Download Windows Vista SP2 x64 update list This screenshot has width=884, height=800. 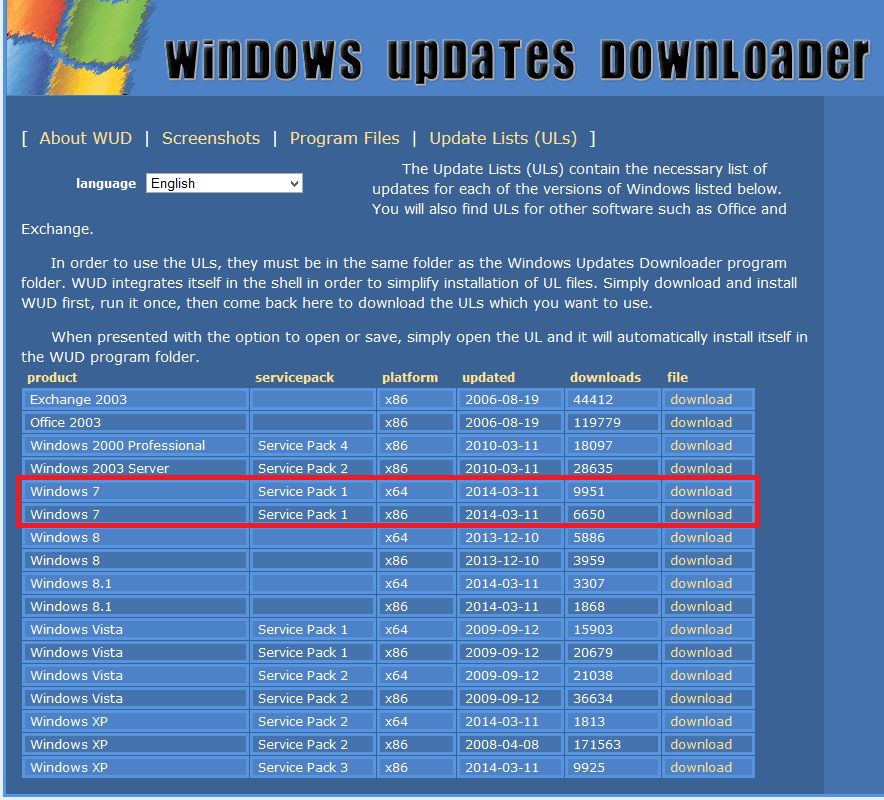pos(701,675)
